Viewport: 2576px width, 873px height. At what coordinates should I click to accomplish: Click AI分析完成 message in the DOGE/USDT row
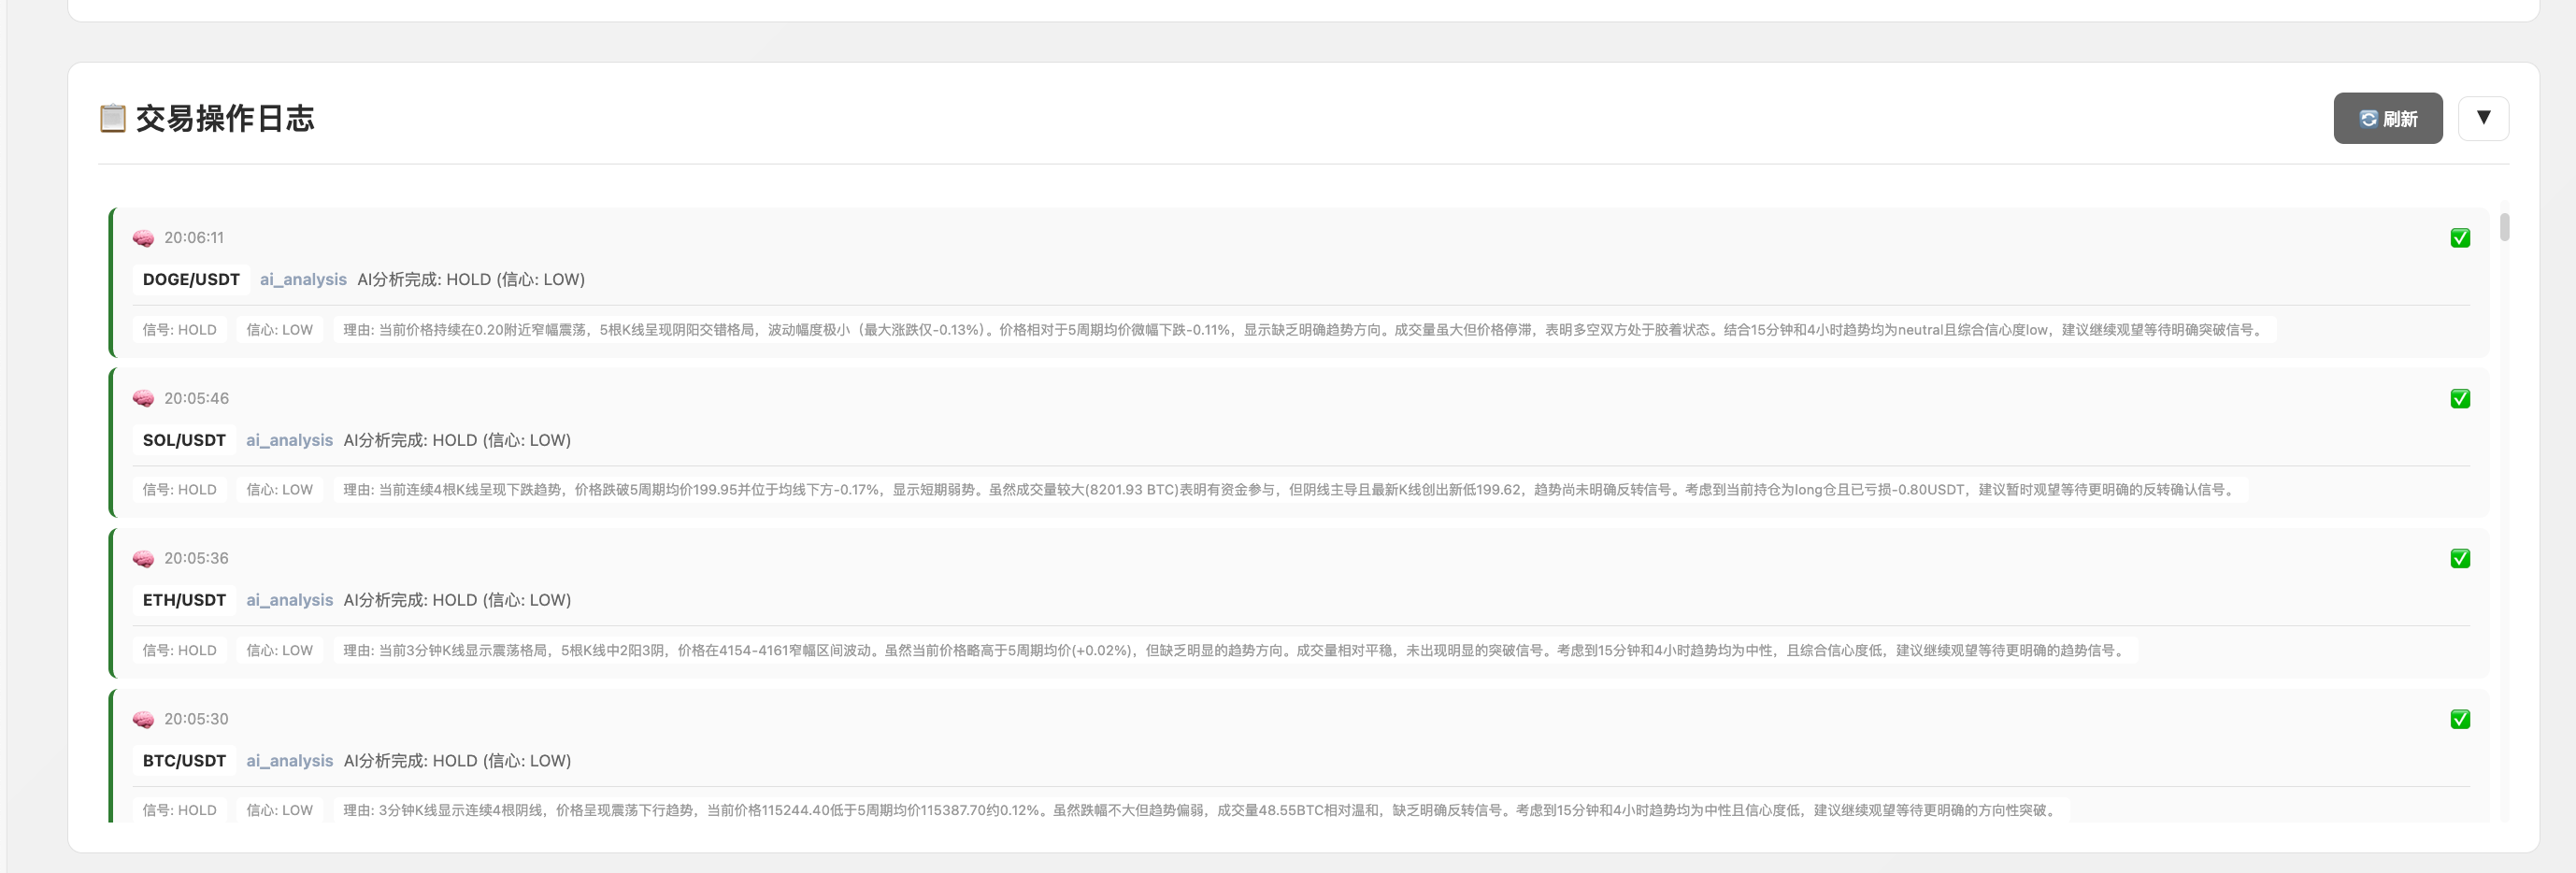[x=471, y=279]
